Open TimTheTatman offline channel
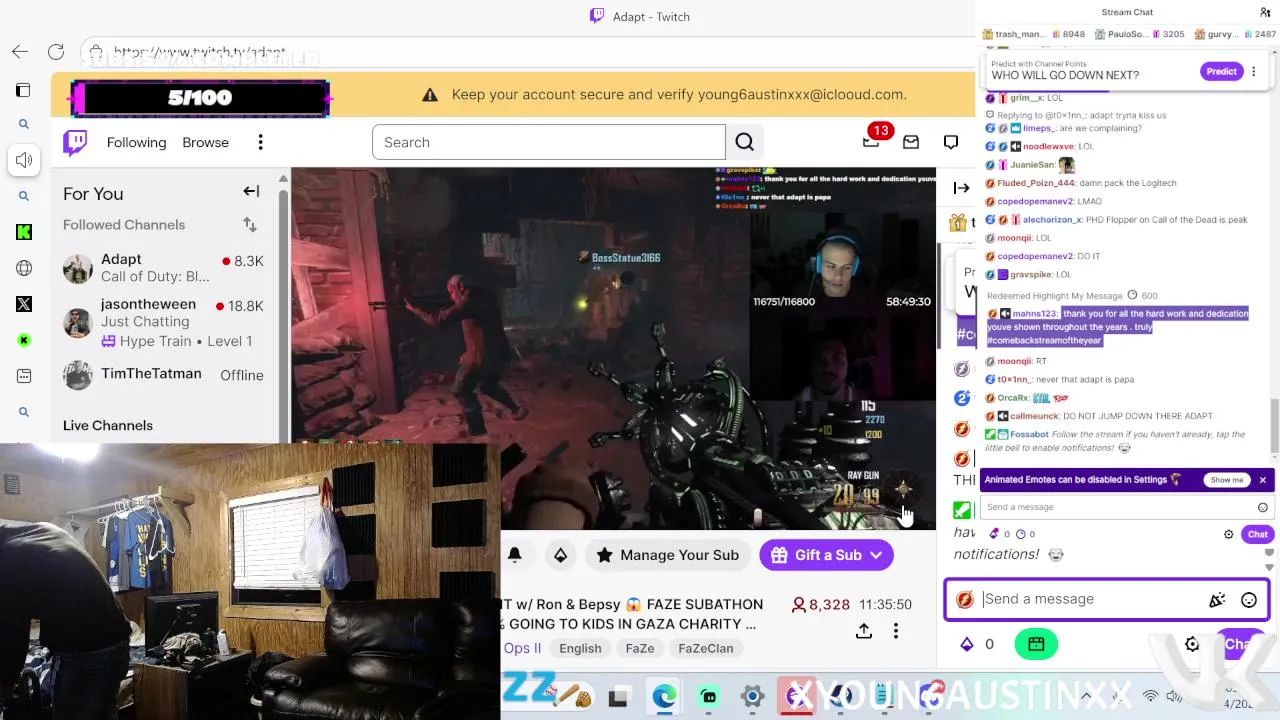1280x720 pixels. [163, 375]
